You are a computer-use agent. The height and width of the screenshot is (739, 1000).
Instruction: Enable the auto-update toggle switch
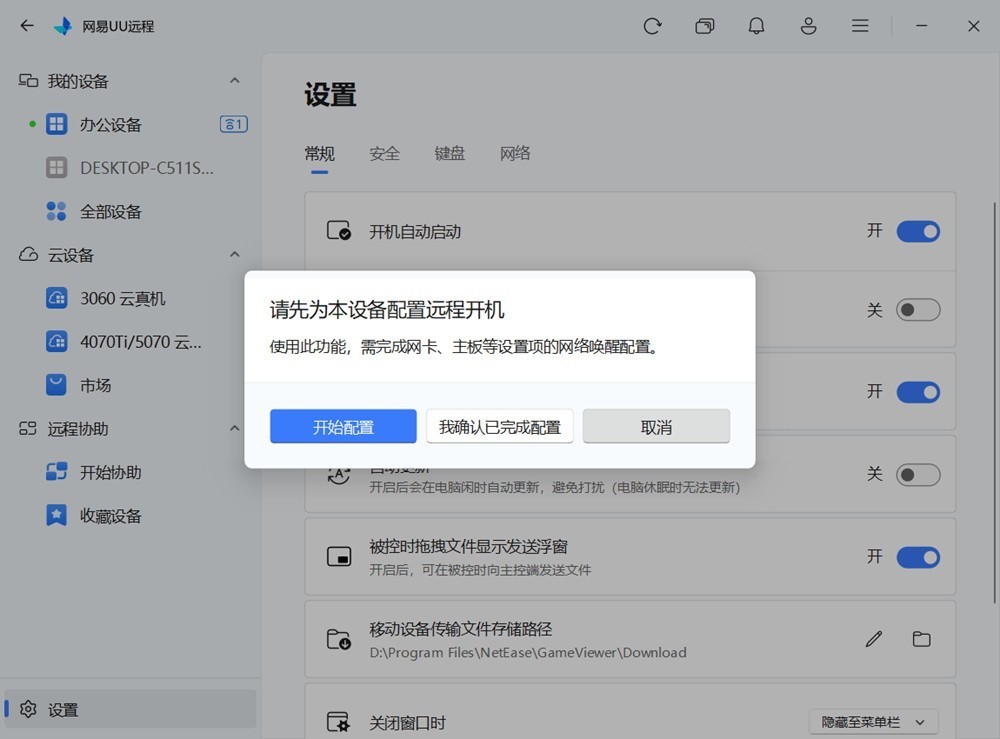coord(918,474)
